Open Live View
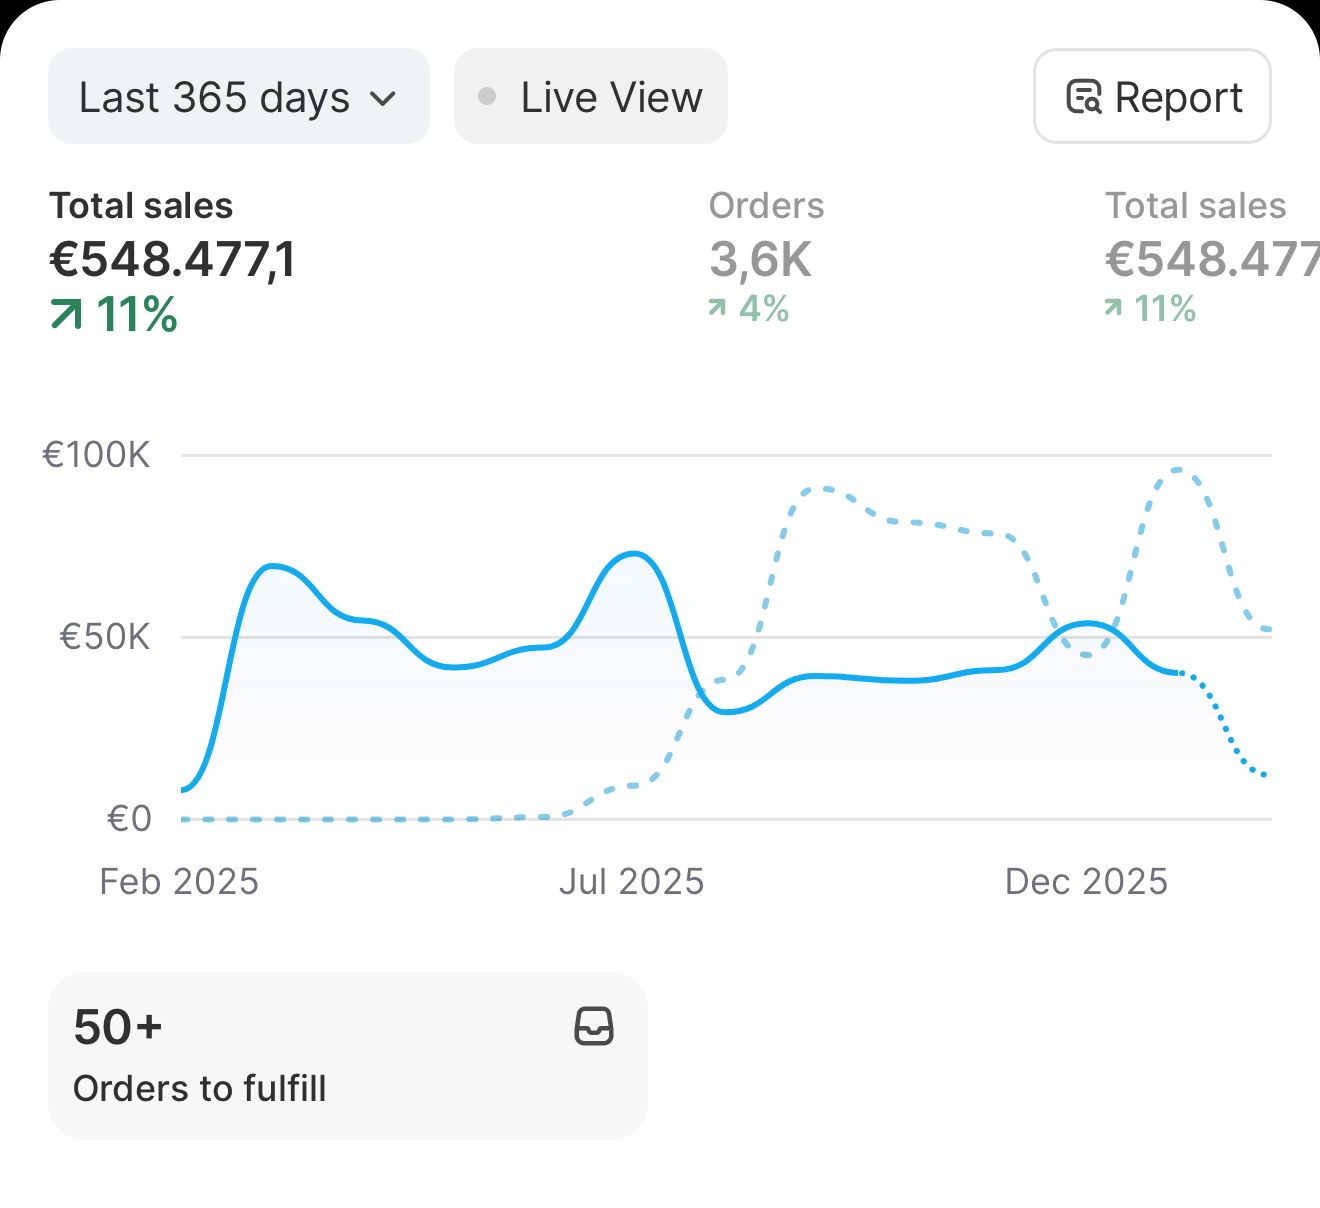1320x1208 pixels. click(x=590, y=97)
